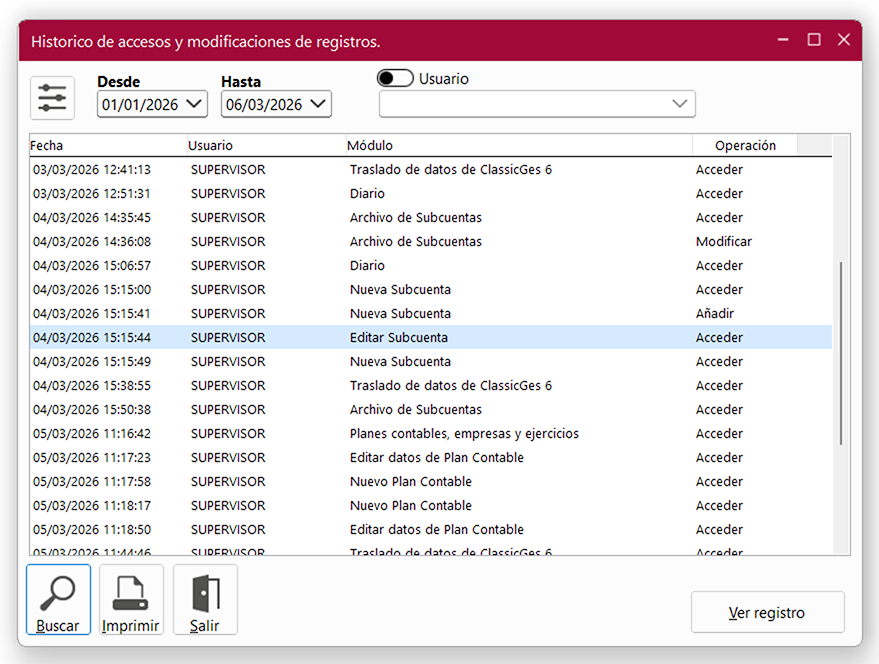The height and width of the screenshot is (664, 879).
Task: Click the Ver registro button
Action: point(767,611)
